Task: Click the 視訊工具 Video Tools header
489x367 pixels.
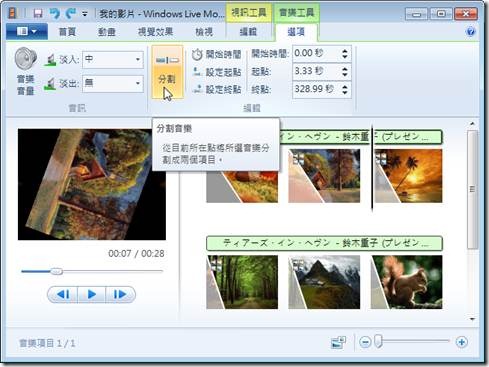Action: point(249,13)
